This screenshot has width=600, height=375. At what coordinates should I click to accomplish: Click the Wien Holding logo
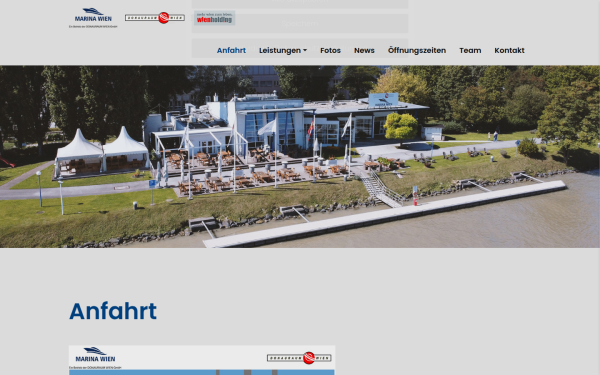(214, 18)
